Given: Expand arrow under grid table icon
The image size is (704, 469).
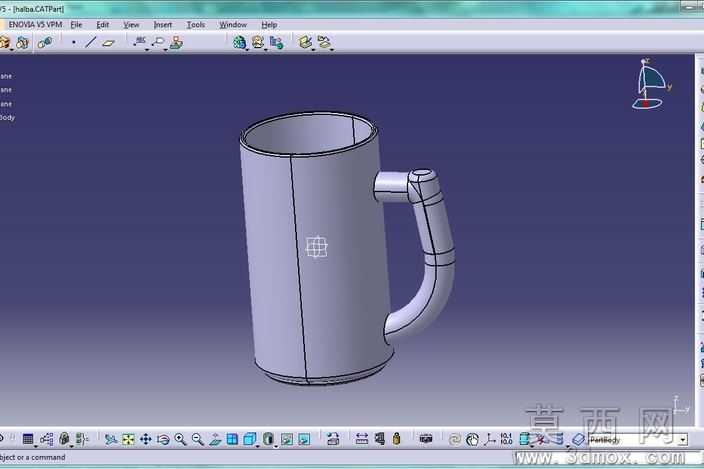Looking at the screenshot, I should 35,447.
